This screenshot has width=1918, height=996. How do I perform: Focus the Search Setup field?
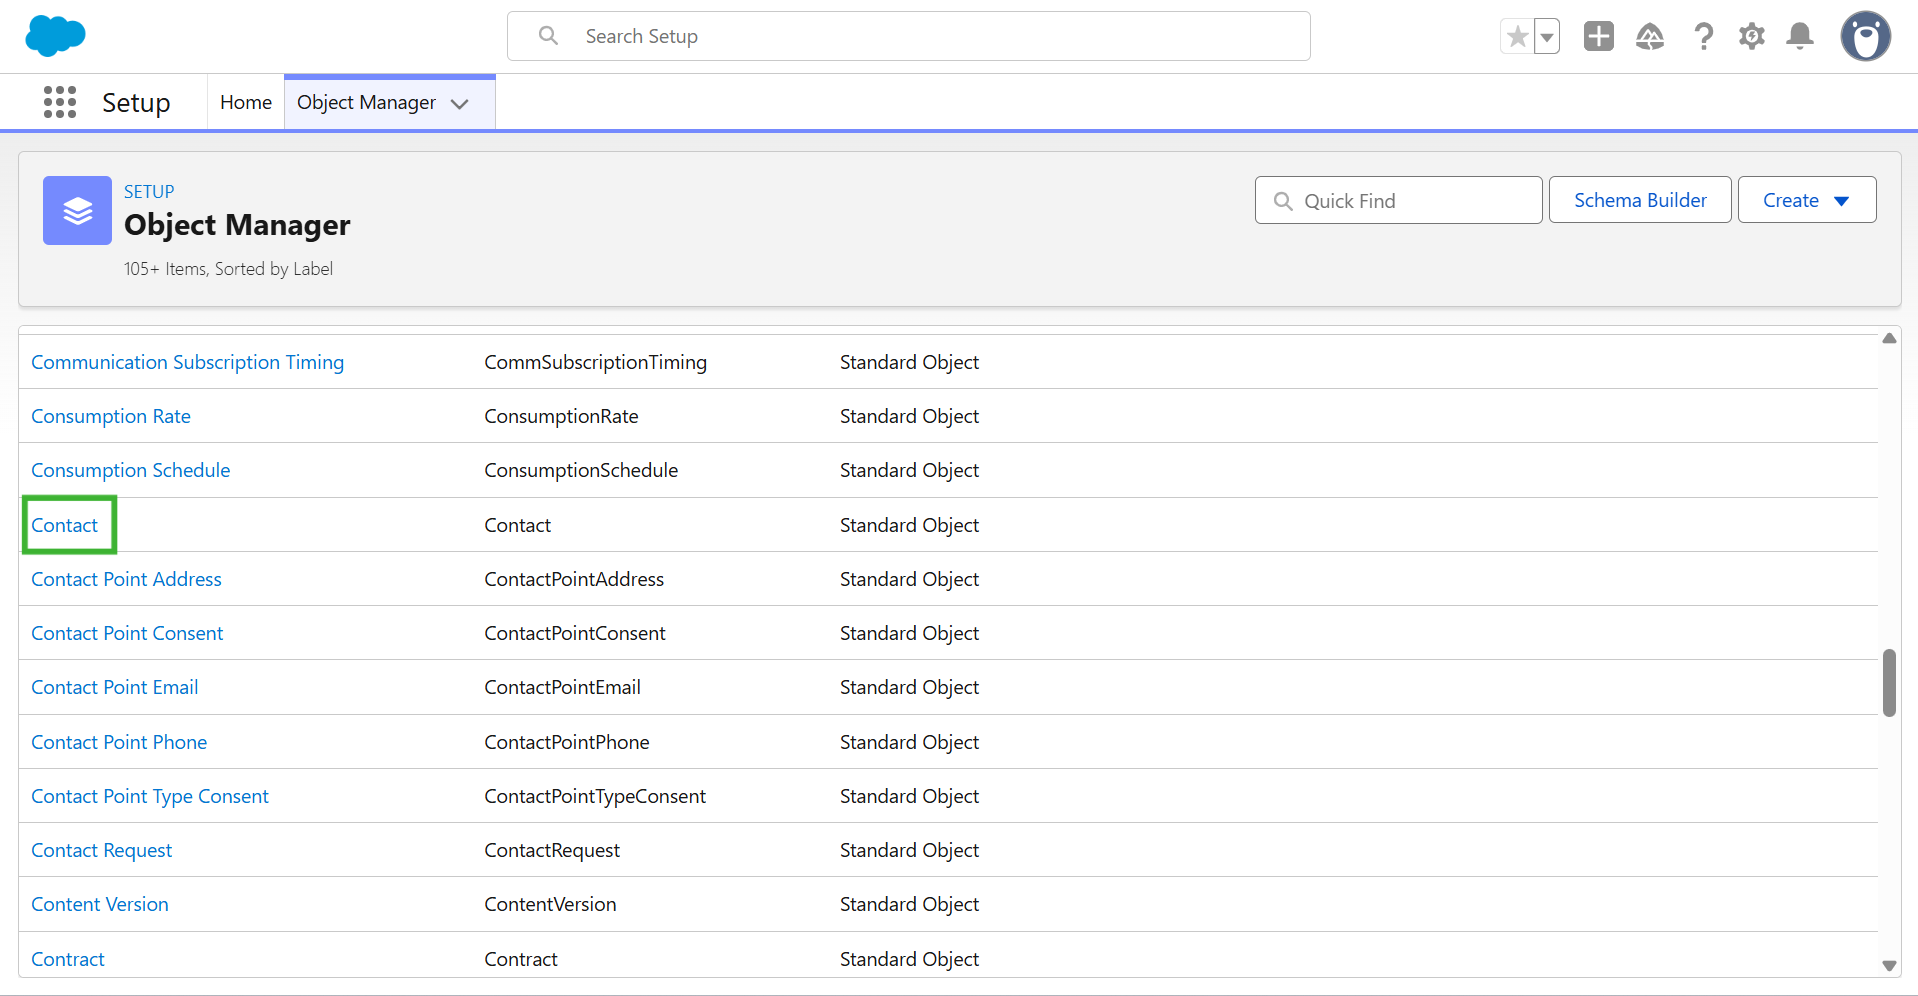[x=909, y=36]
